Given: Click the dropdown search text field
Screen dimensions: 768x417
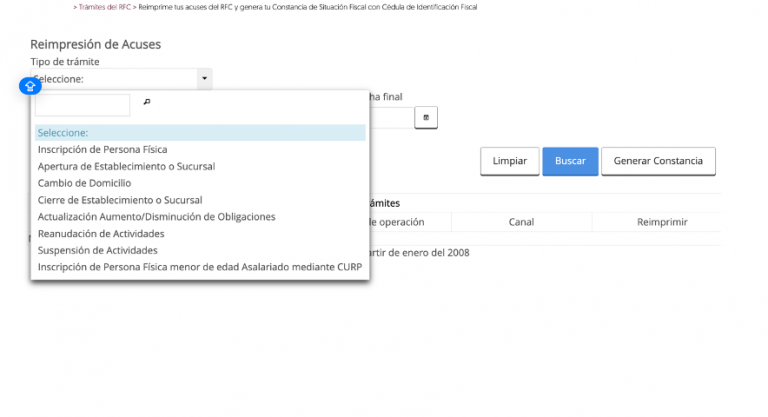Looking at the screenshot, I should pyautogui.click(x=82, y=104).
